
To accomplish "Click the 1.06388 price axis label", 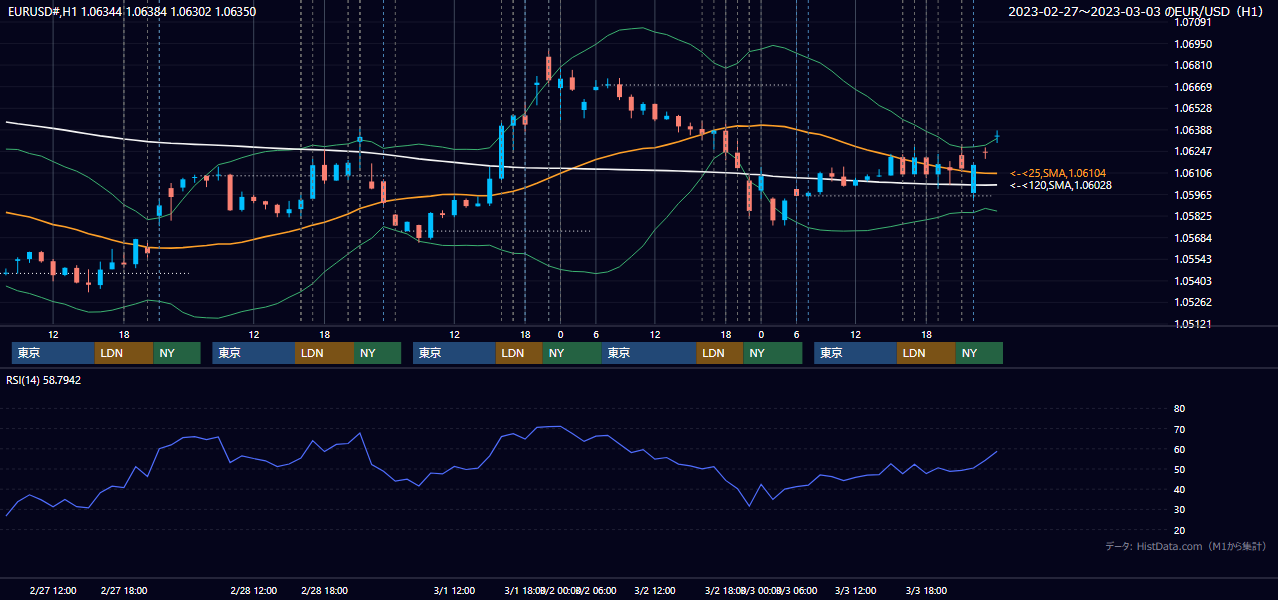I will (1193, 130).
